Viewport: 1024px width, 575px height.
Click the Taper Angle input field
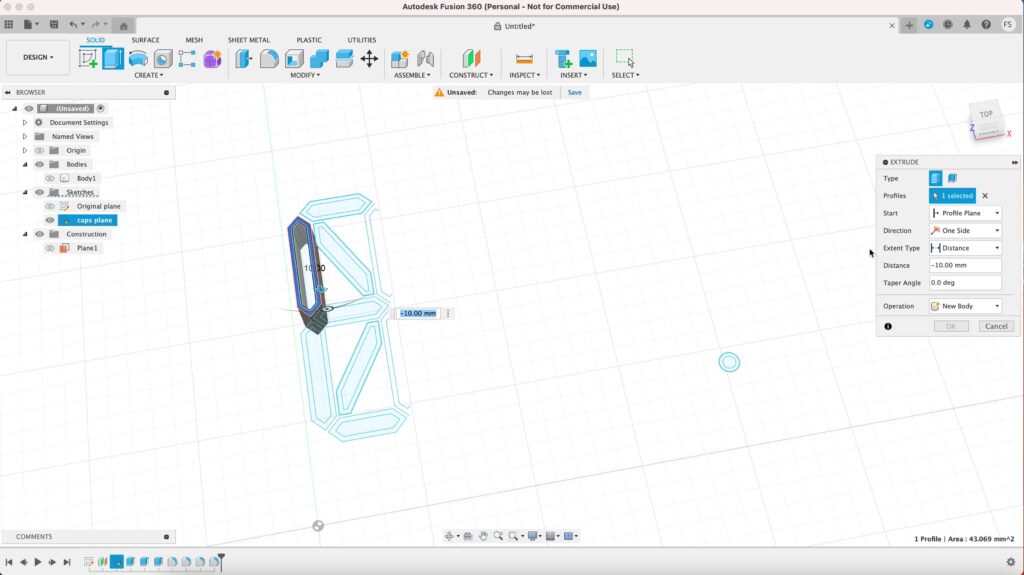point(965,283)
